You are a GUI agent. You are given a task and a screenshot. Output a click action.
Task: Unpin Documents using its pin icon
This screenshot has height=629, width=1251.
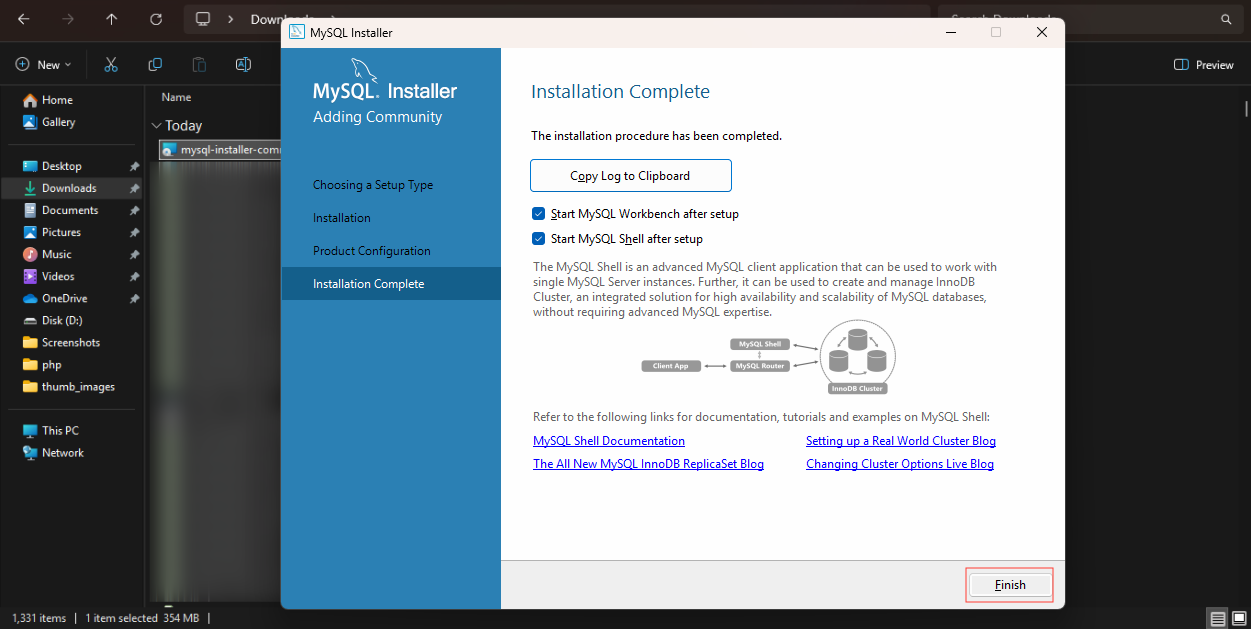134,210
